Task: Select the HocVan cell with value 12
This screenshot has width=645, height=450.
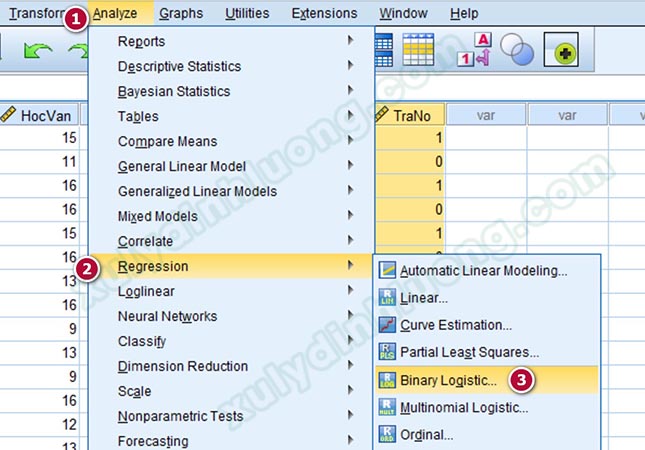Action: pyautogui.click(x=39, y=424)
